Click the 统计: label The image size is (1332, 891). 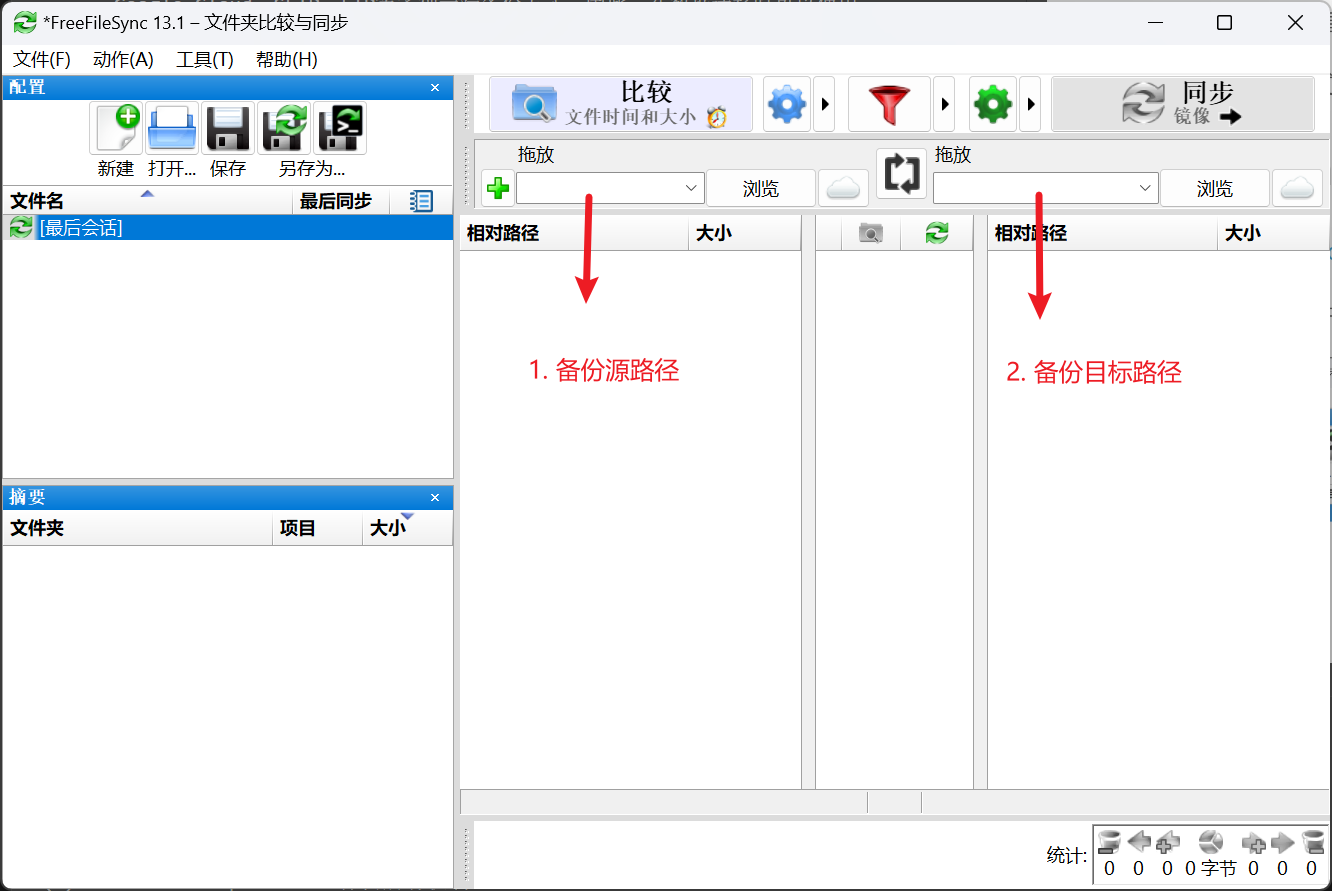tap(1067, 856)
